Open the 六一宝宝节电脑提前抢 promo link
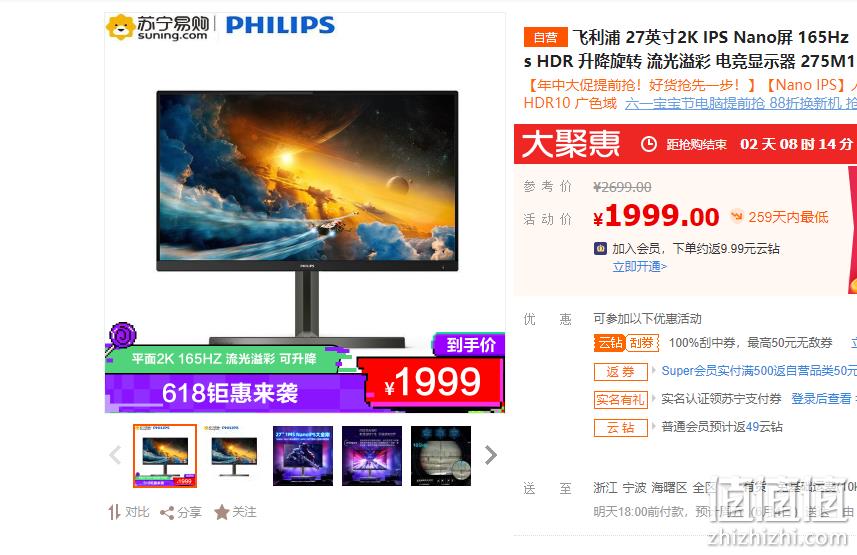The width and height of the screenshot is (857, 555). 741,103
